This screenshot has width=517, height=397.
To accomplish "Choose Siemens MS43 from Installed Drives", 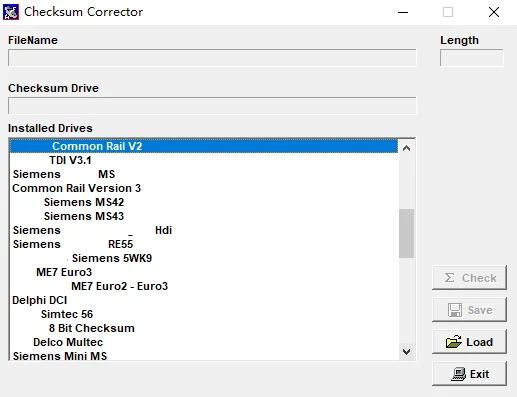I will [204, 216].
